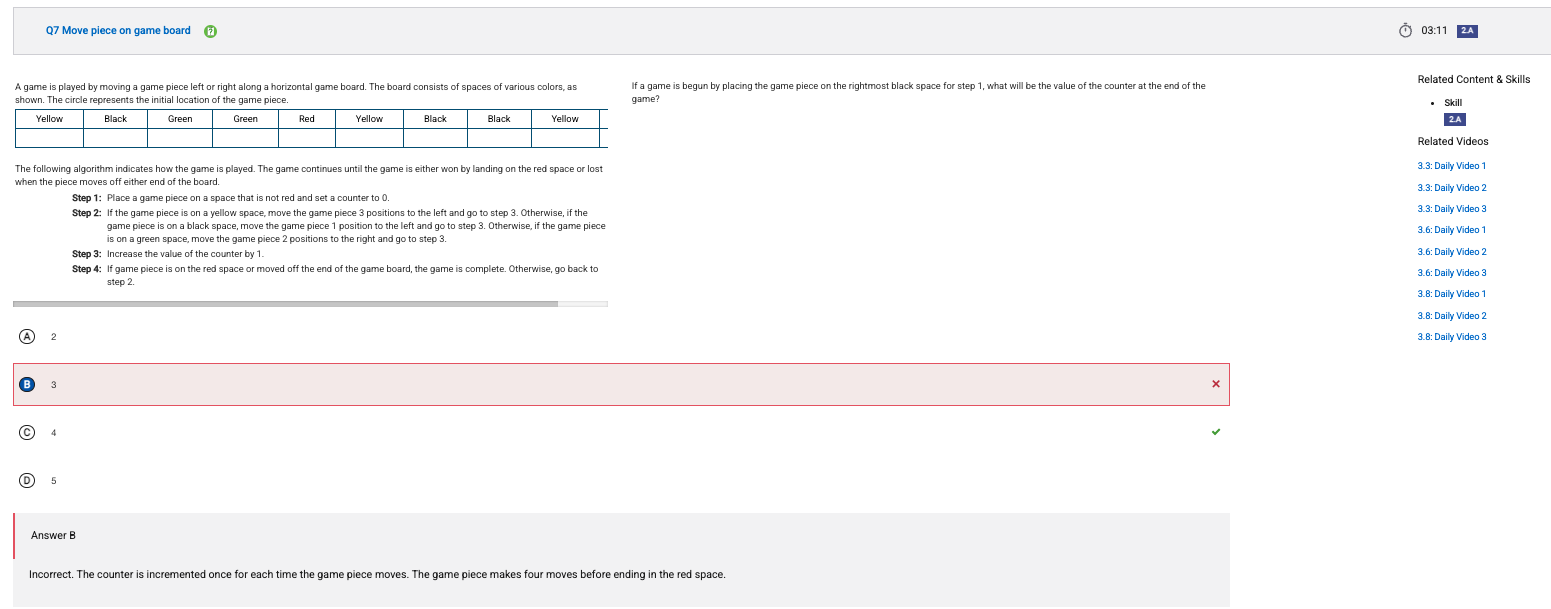The image size is (1551, 609).
Task: Select answer choice B
Action: point(27,384)
